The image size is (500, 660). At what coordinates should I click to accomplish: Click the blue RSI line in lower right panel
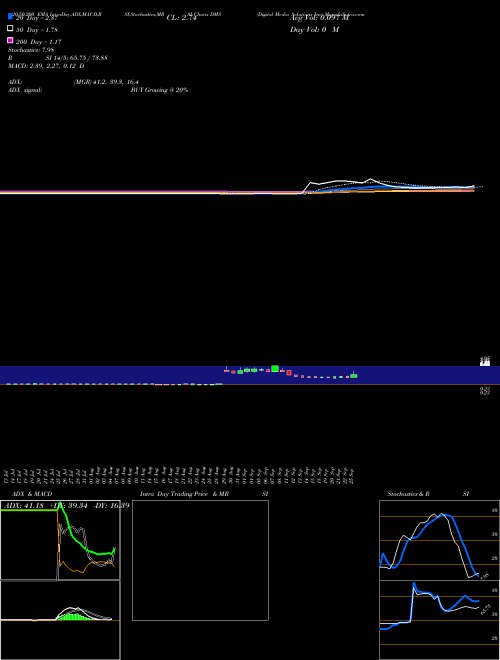pyautogui.click(x=455, y=605)
